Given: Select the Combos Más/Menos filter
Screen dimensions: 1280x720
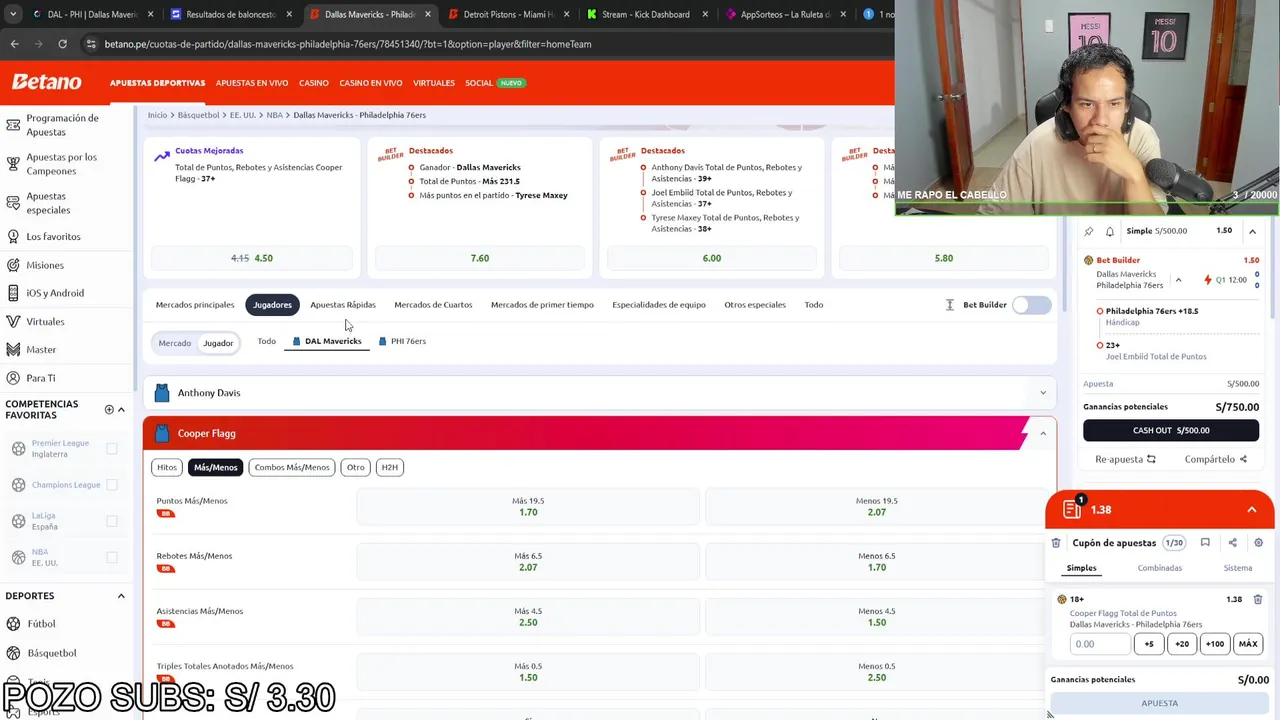Looking at the screenshot, I should (291, 467).
